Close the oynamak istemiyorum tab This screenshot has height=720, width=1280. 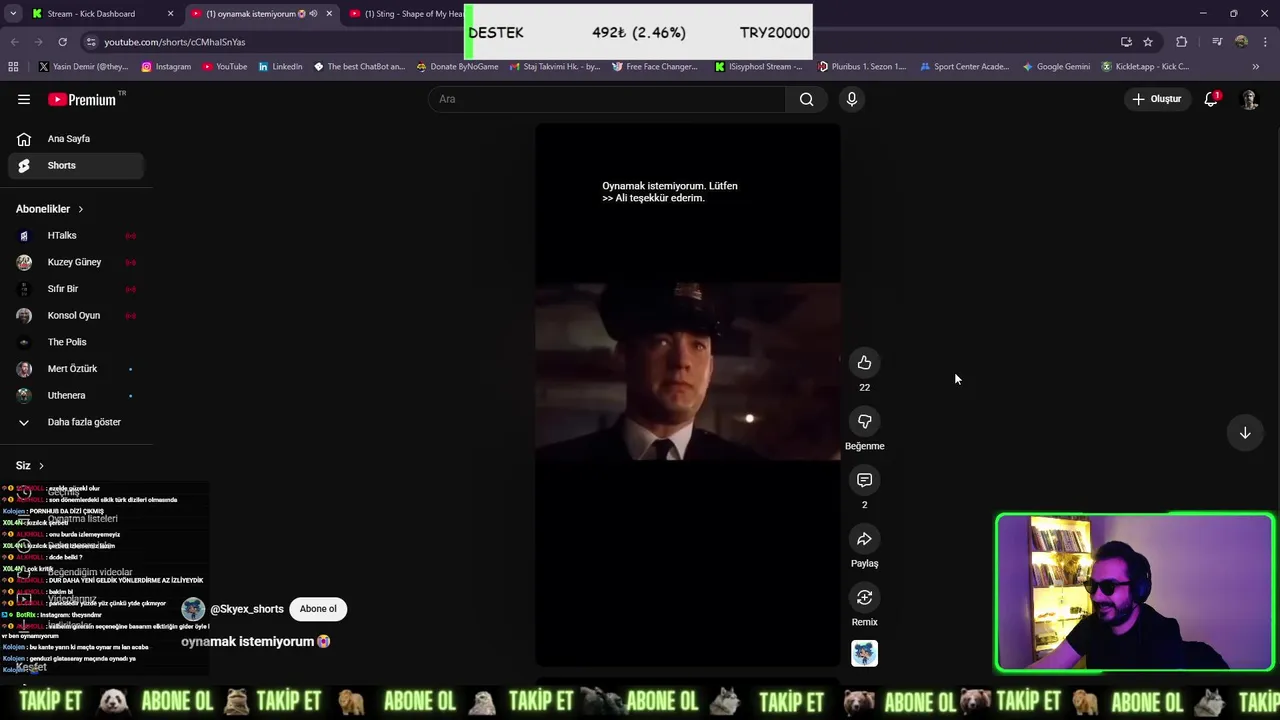(329, 14)
